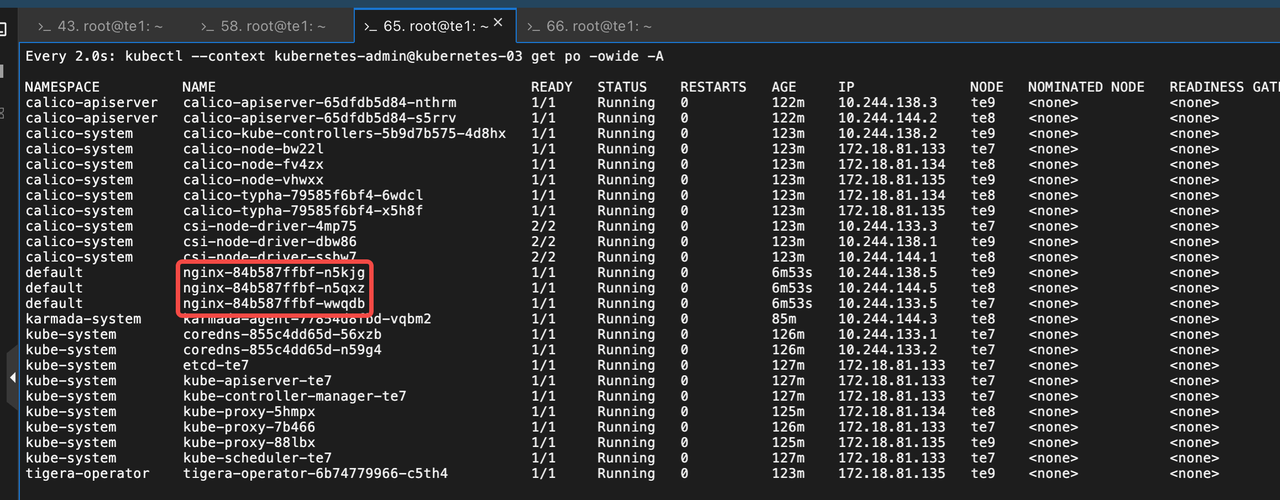The image size is (1280, 500).
Task: Click pod name nginx-84b587ffbf-n5kjg
Action: click(274, 272)
